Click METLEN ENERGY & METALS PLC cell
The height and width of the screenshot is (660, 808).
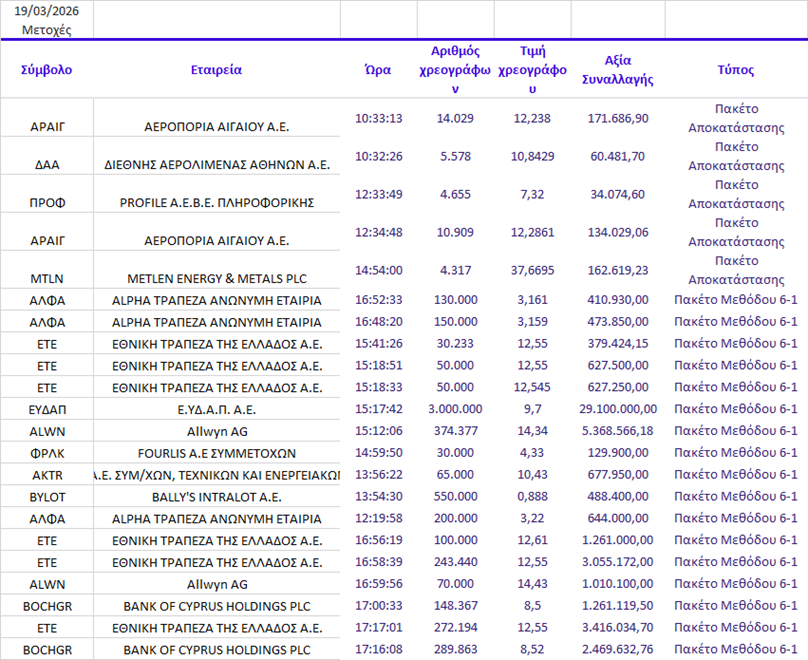[x=216, y=279]
